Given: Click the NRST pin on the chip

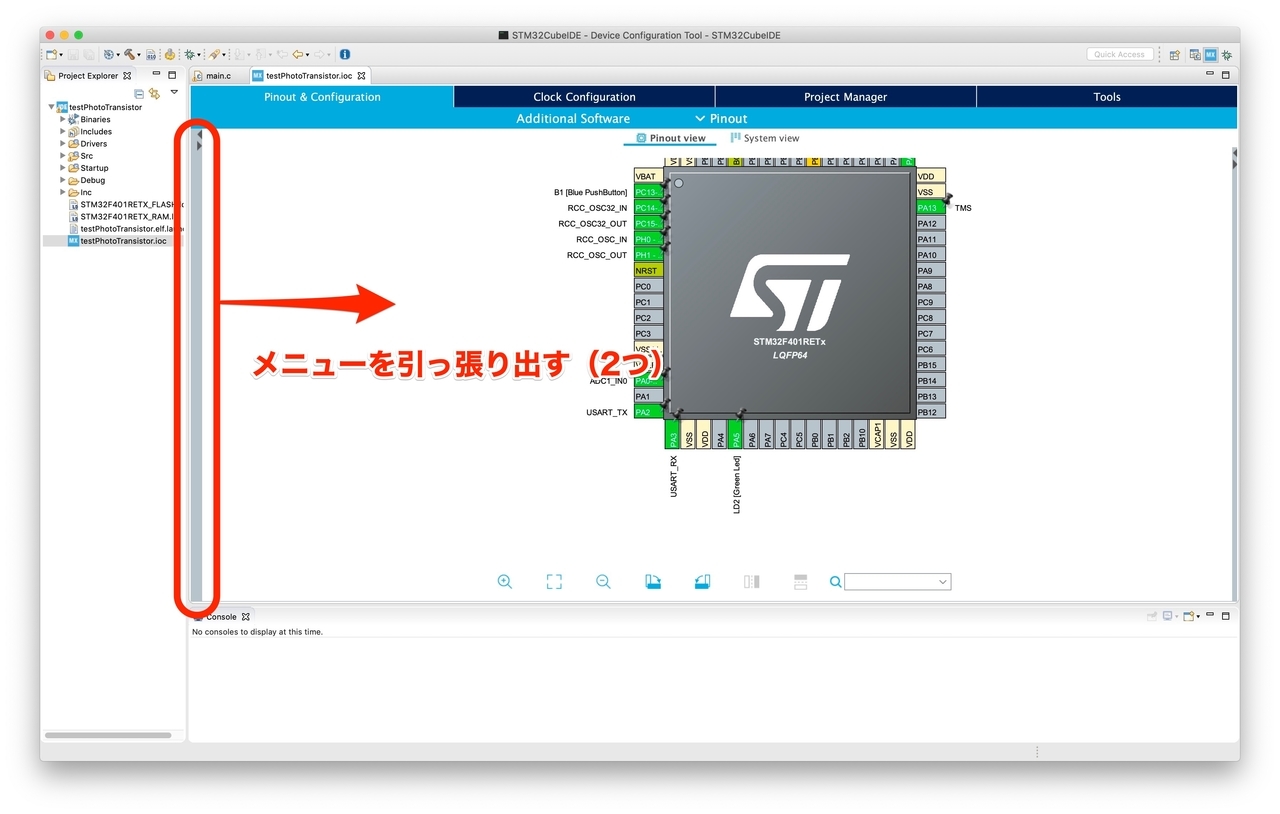Looking at the screenshot, I should (648, 271).
